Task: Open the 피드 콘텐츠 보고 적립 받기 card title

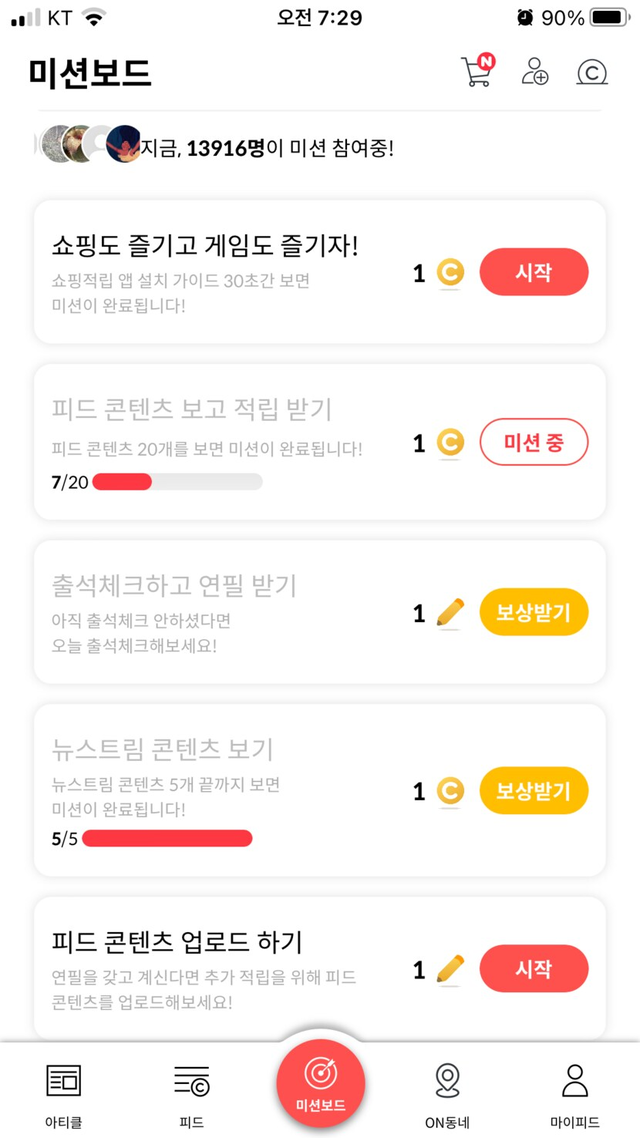Action: (191, 409)
